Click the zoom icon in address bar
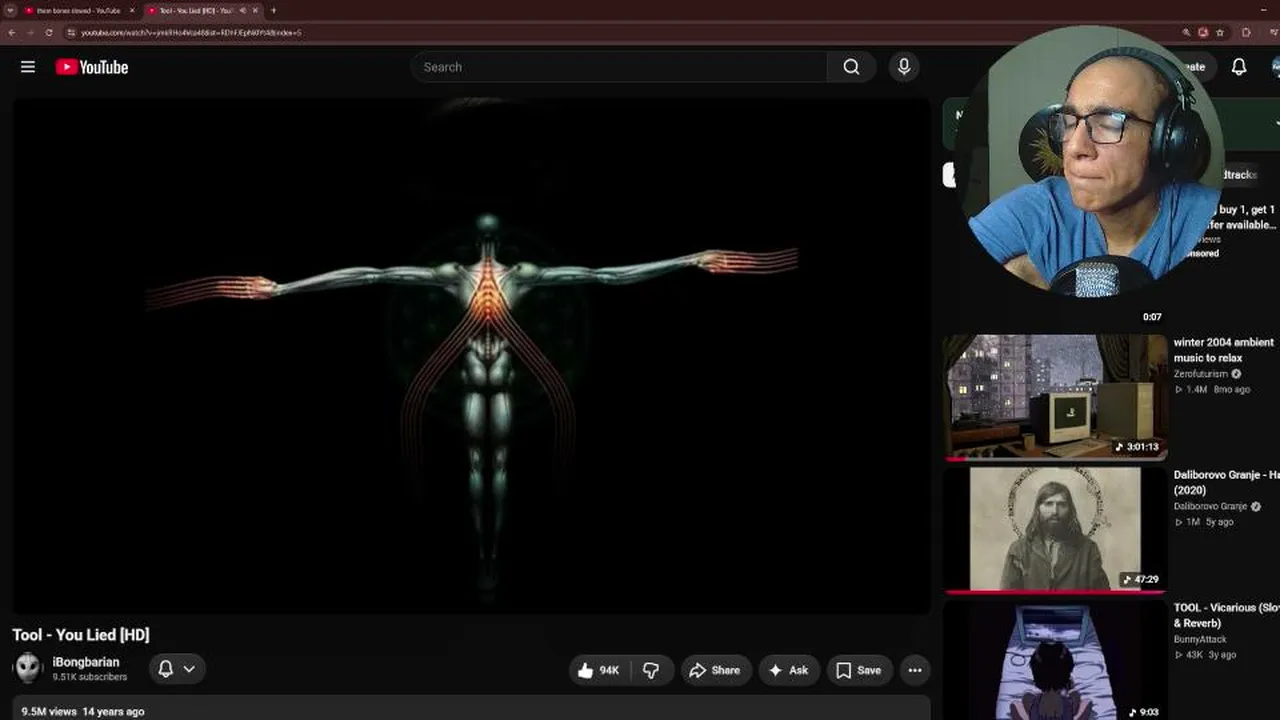Screen dimensions: 1280x720 tap(1186, 32)
